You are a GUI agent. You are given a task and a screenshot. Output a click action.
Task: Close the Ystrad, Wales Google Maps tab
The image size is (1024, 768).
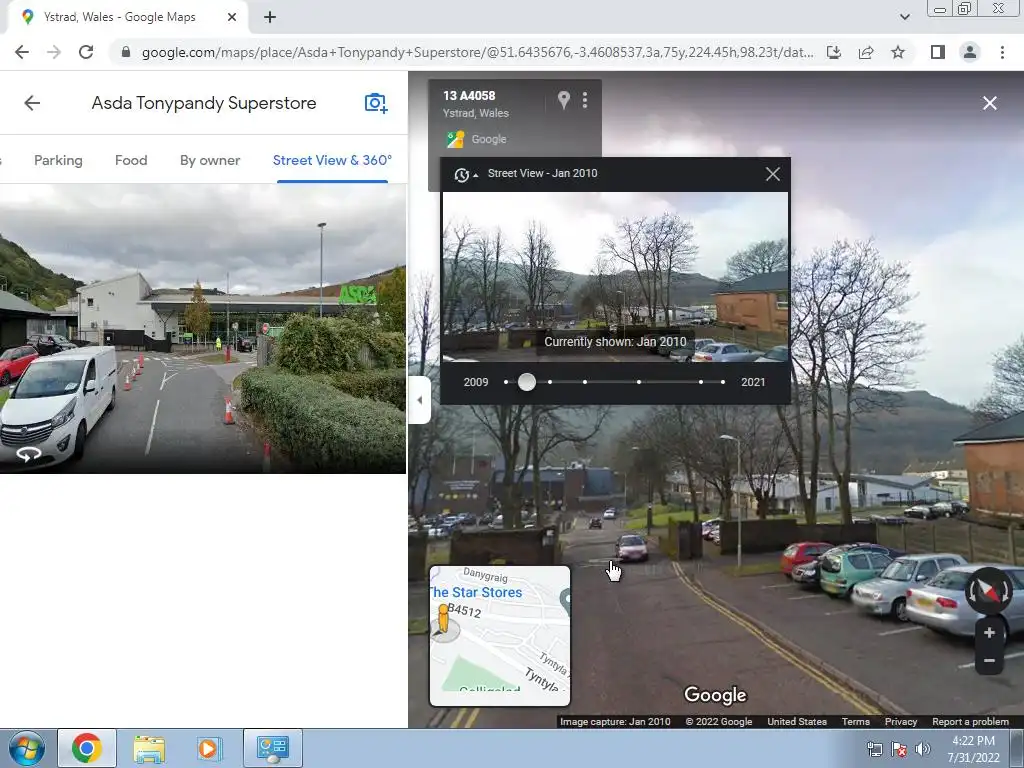232,18
